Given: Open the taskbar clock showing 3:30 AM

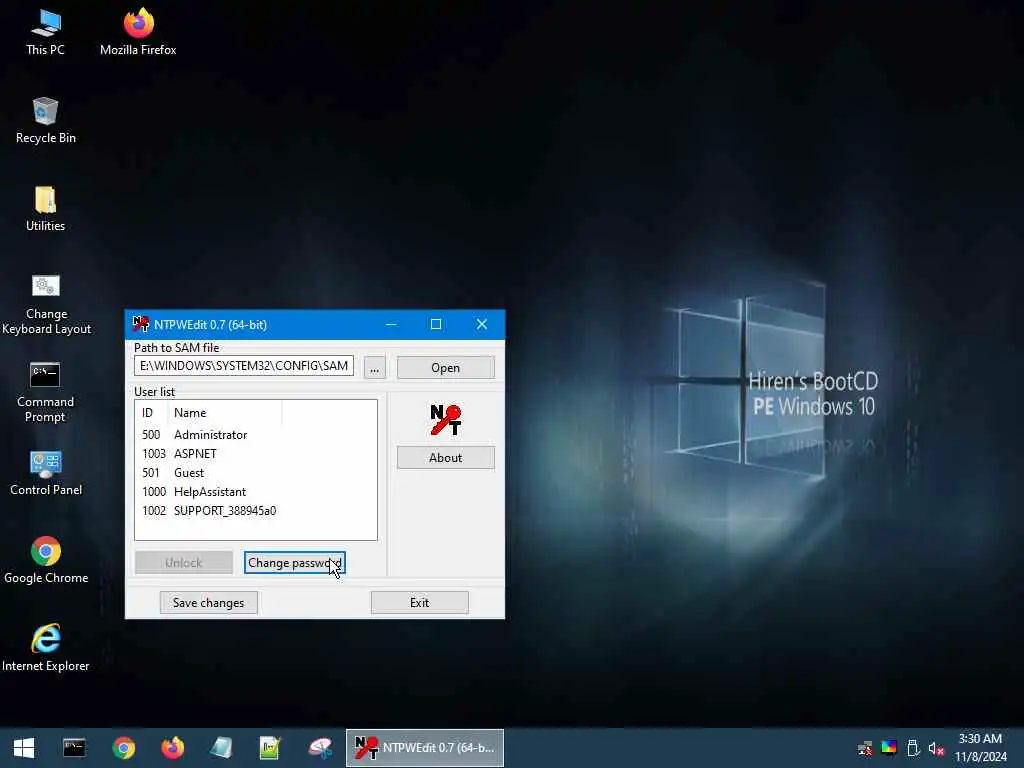Looking at the screenshot, I should (x=980, y=748).
